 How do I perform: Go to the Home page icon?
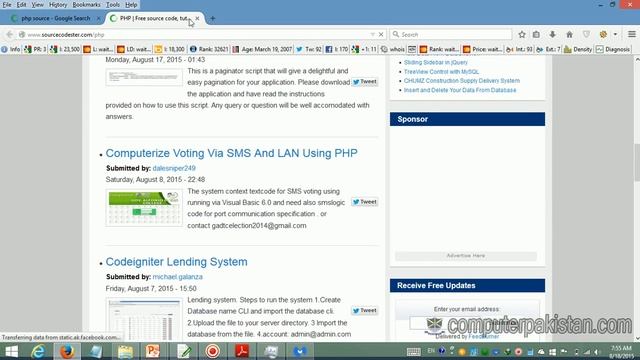tap(569, 35)
